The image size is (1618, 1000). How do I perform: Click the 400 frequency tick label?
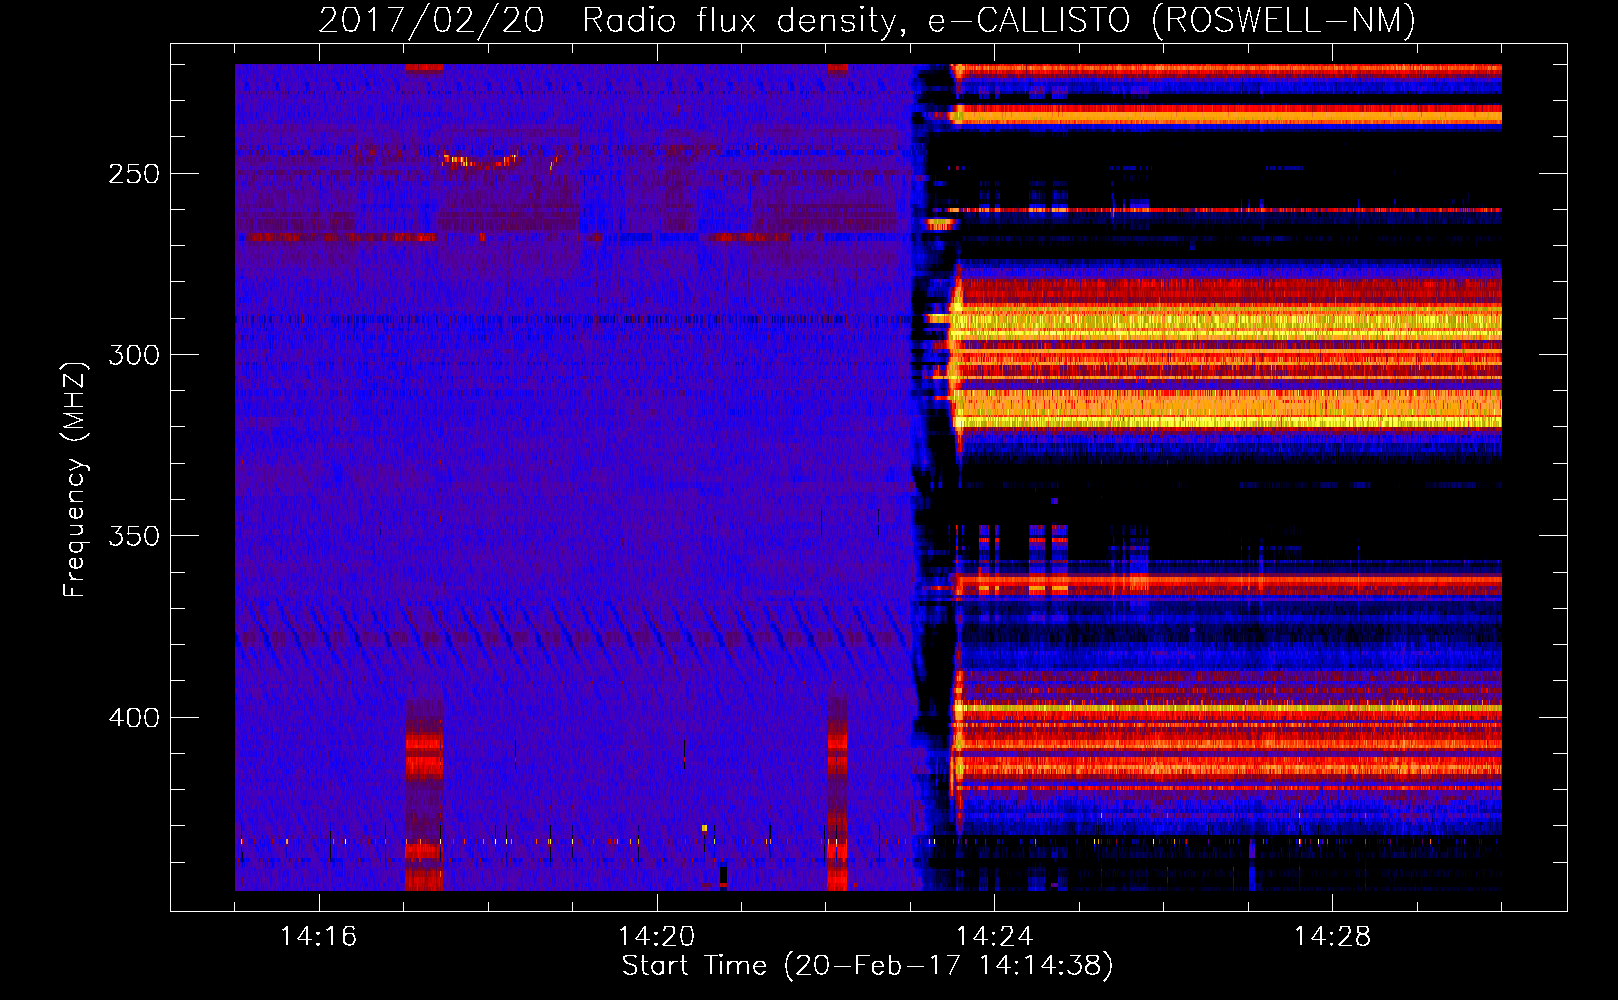coord(134,718)
